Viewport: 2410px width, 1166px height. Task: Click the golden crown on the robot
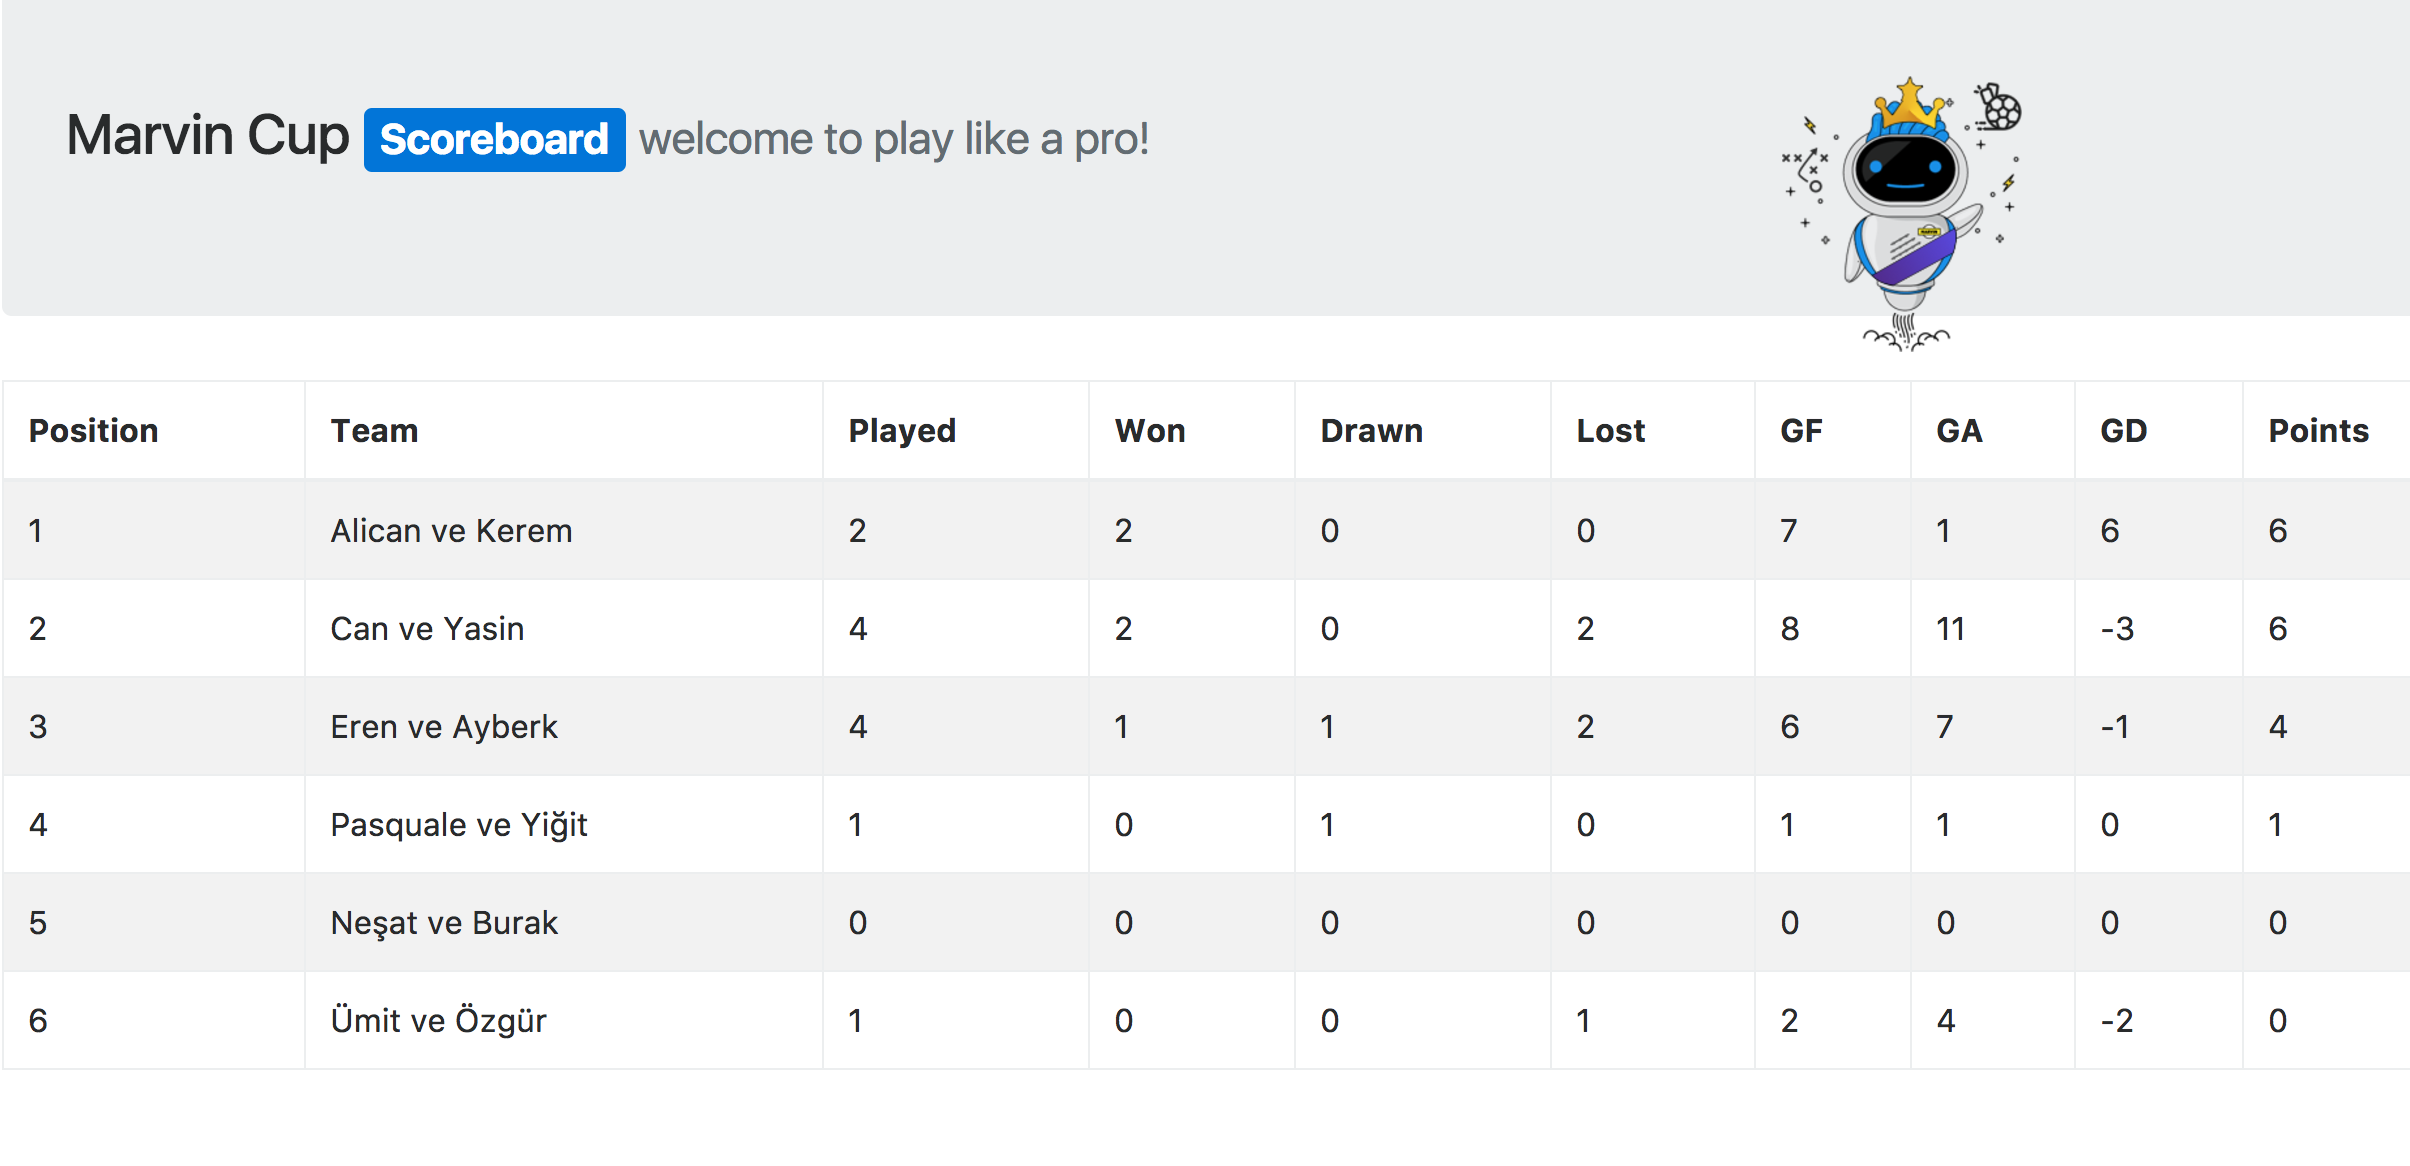tap(1910, 104)
